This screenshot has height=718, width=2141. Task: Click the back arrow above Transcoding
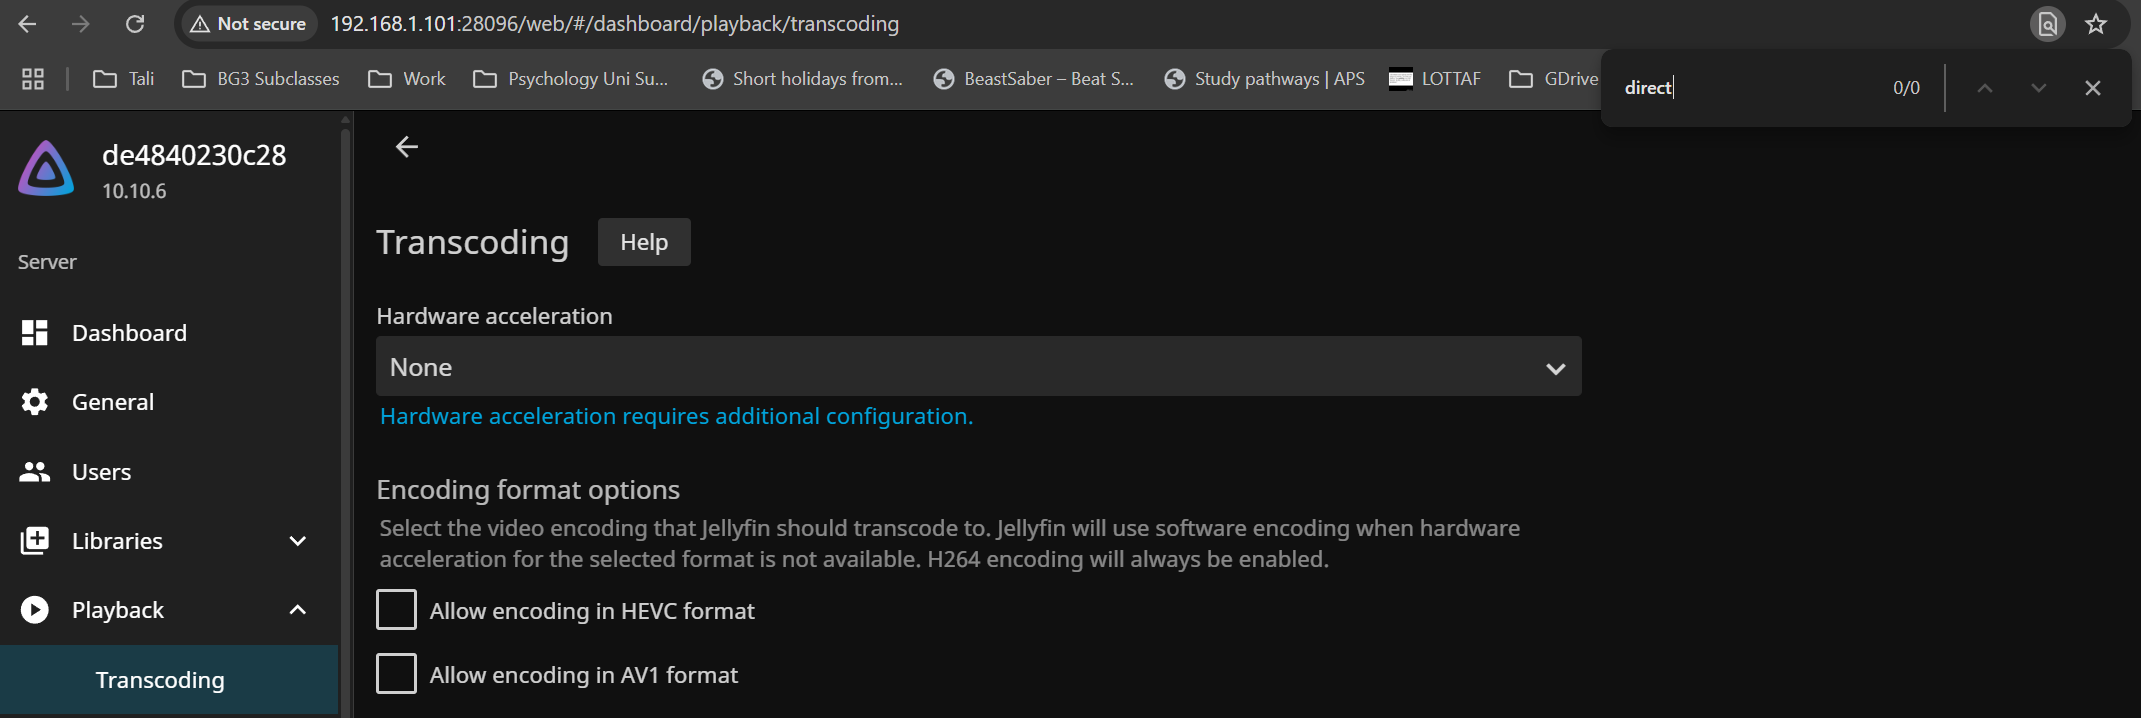click(x=407, y=147)
